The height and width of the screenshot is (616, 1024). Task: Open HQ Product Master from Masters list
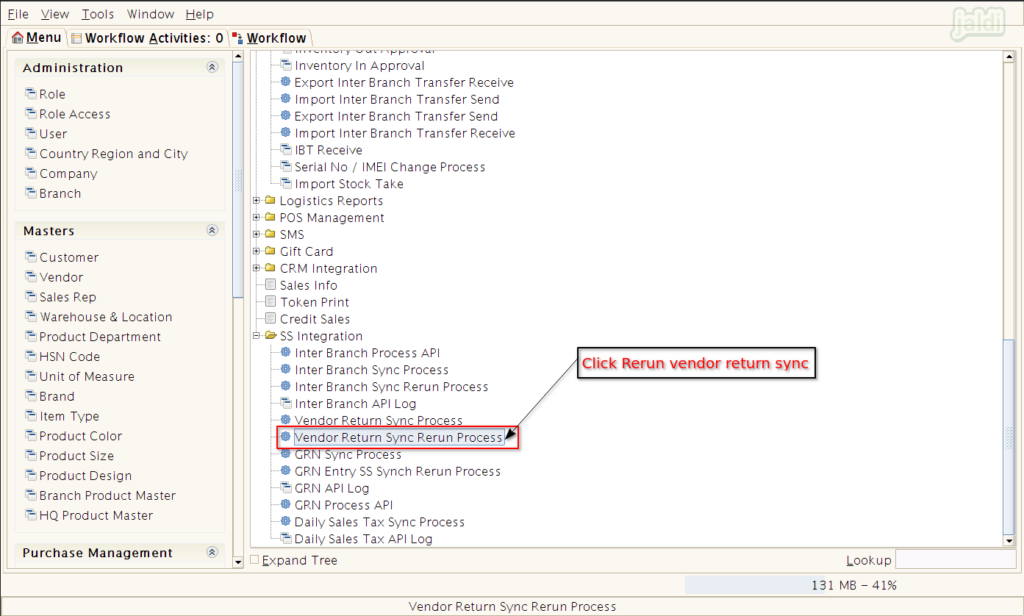click(x=96, y=515)
